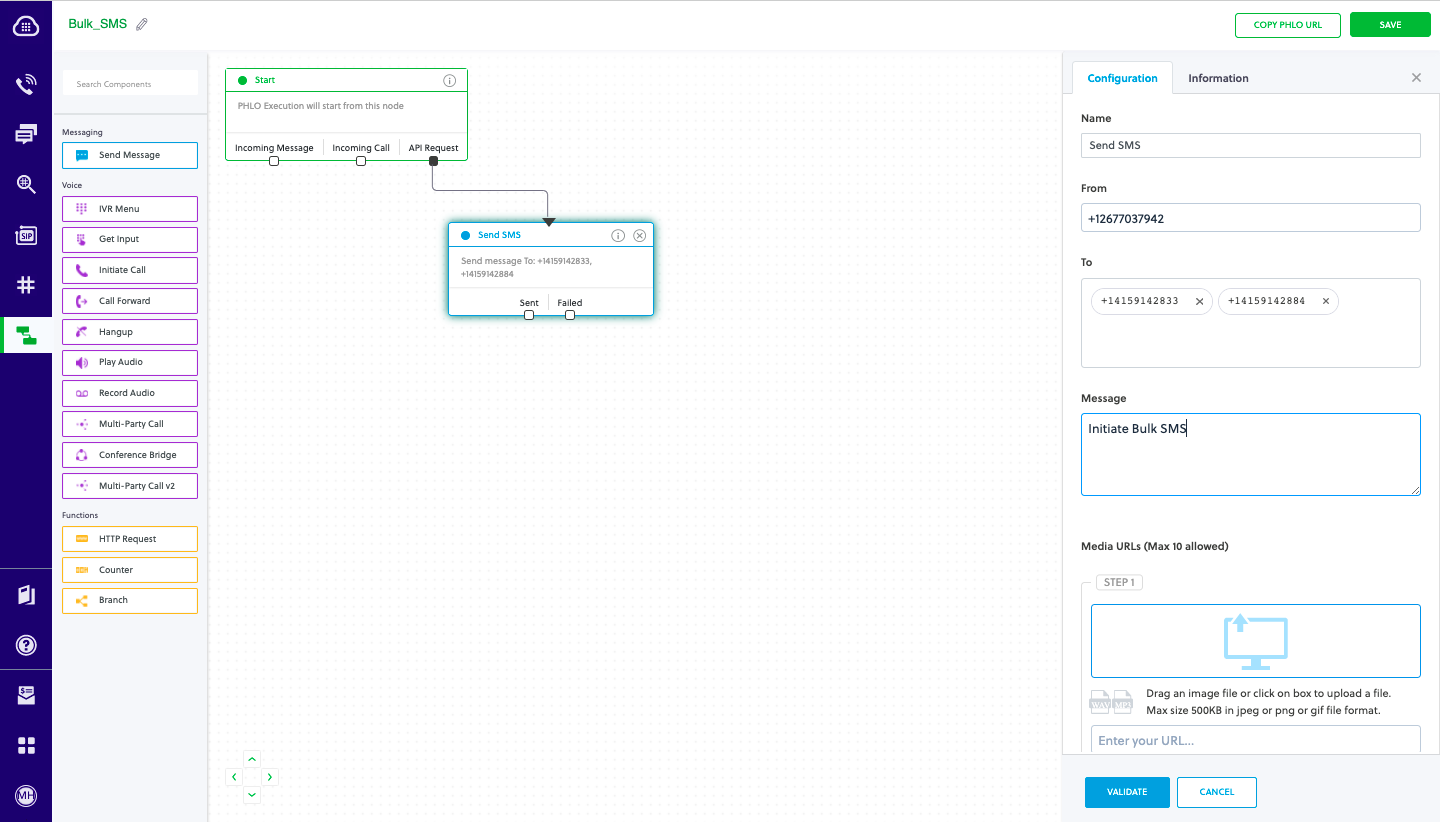This screenshot has width=1440, height=822.
Task: Switch to the Information tab
Action: click(1218, 78)
